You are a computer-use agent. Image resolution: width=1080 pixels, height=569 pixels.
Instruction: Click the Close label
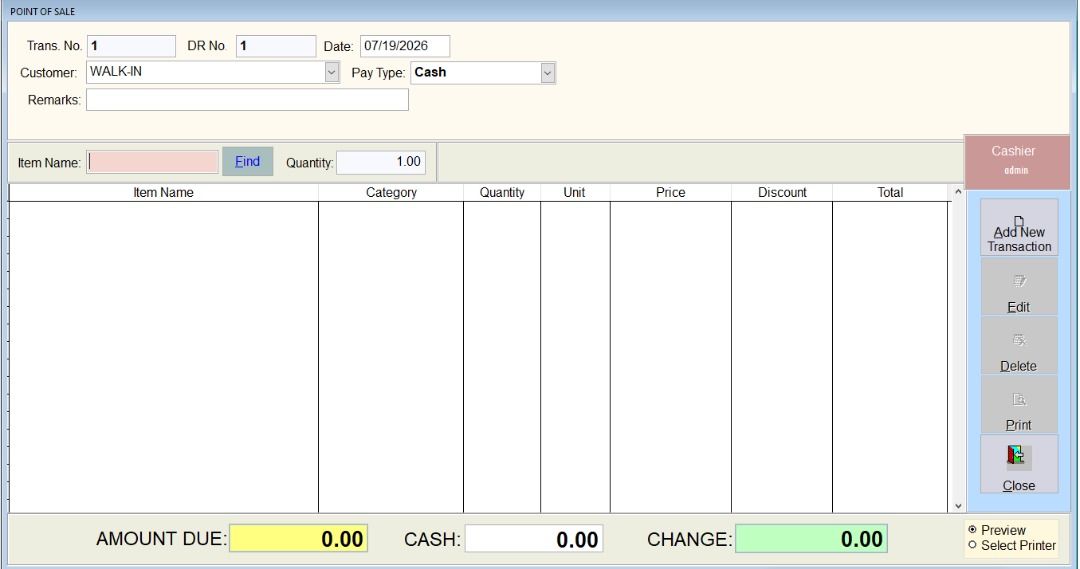point(1019,486)
